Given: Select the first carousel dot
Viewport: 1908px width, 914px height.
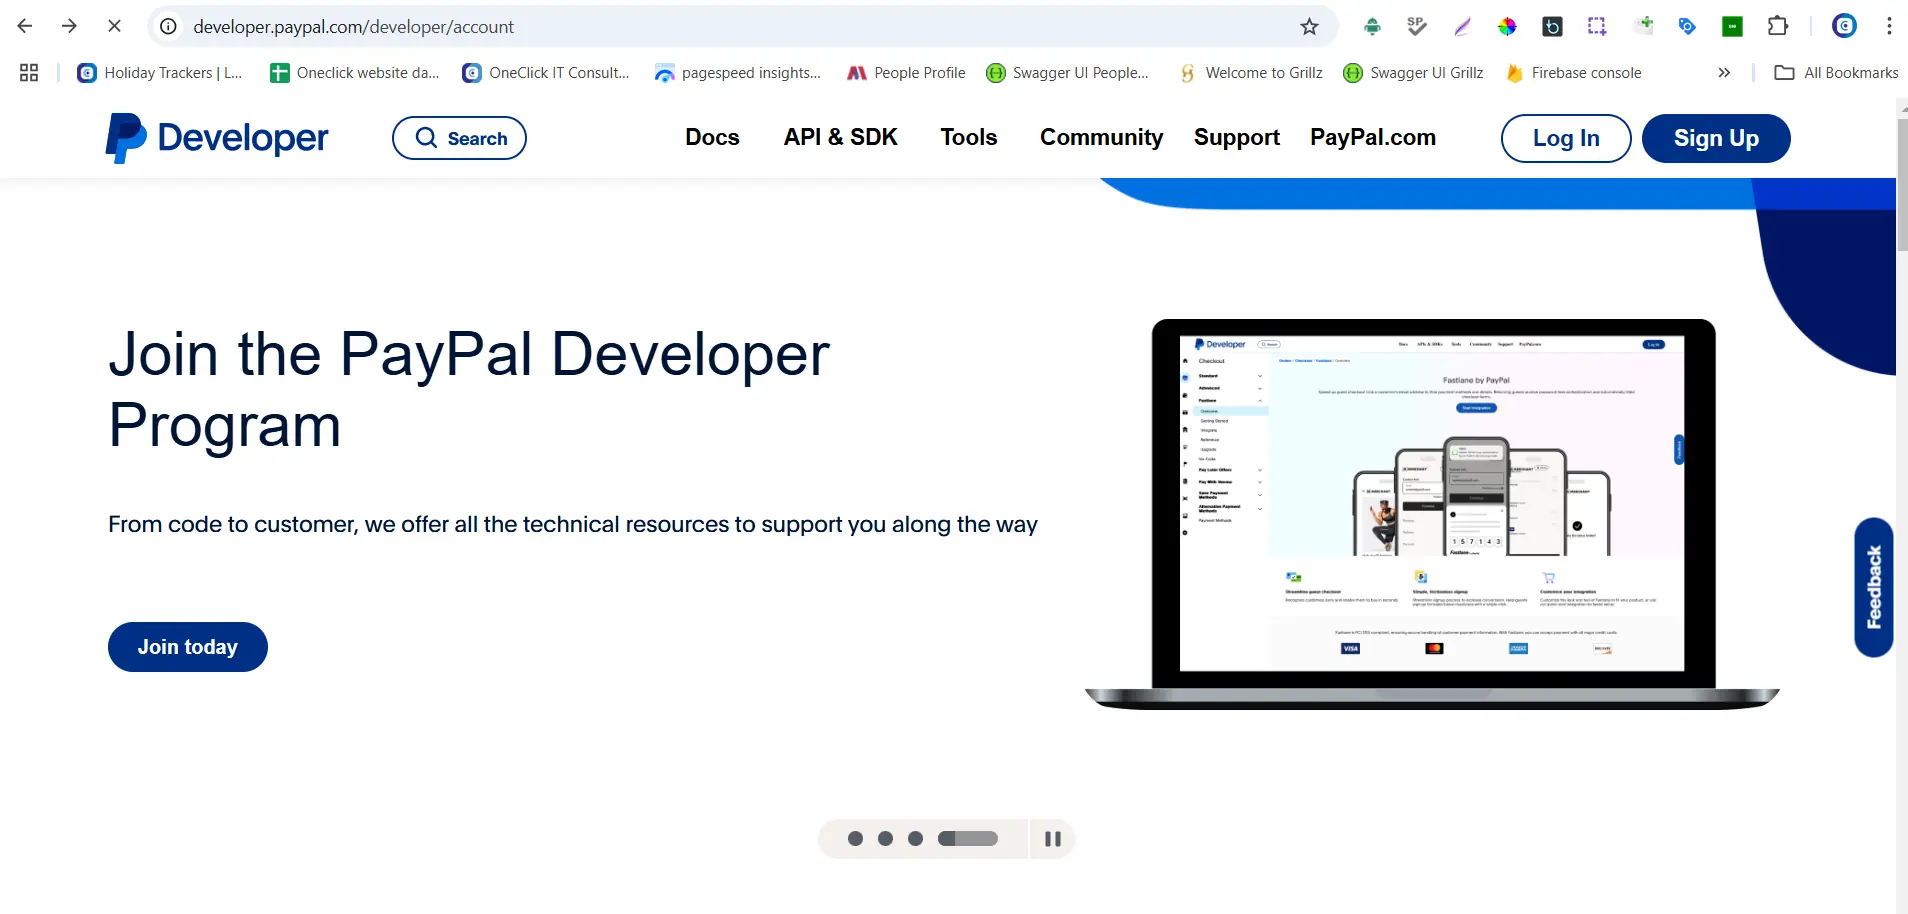Looking at the screenshot, I should tap(855, 839).
